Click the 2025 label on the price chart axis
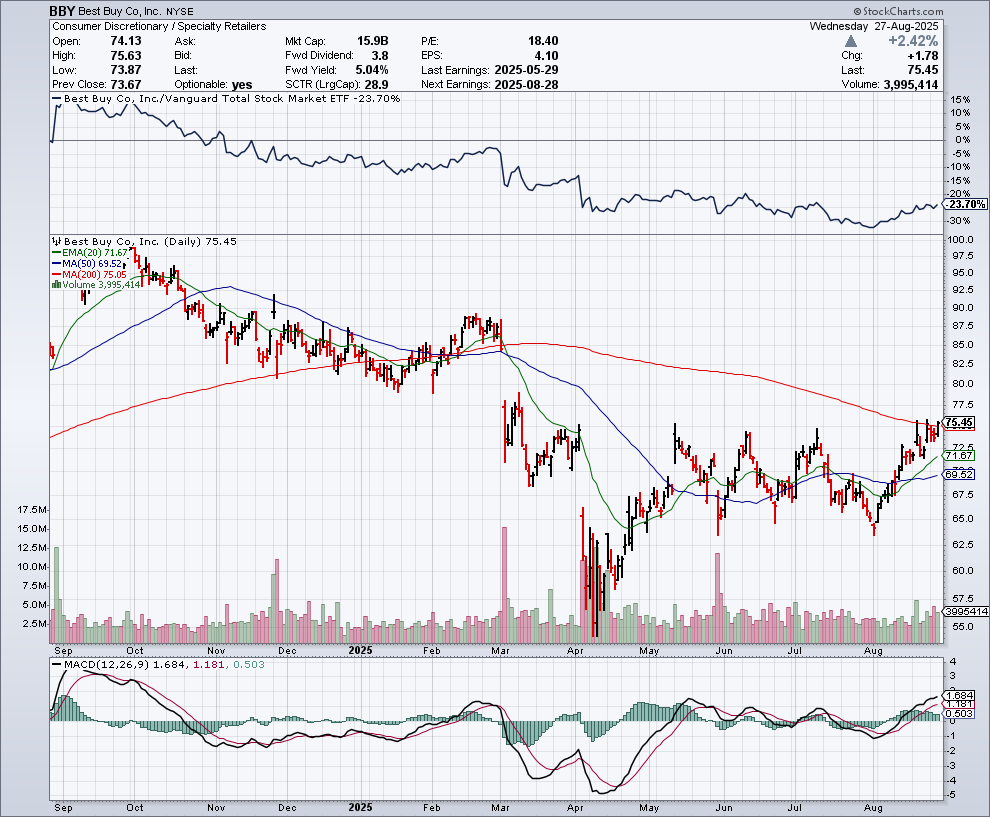Viewport: 990px width, 817px height. (361, 650)
